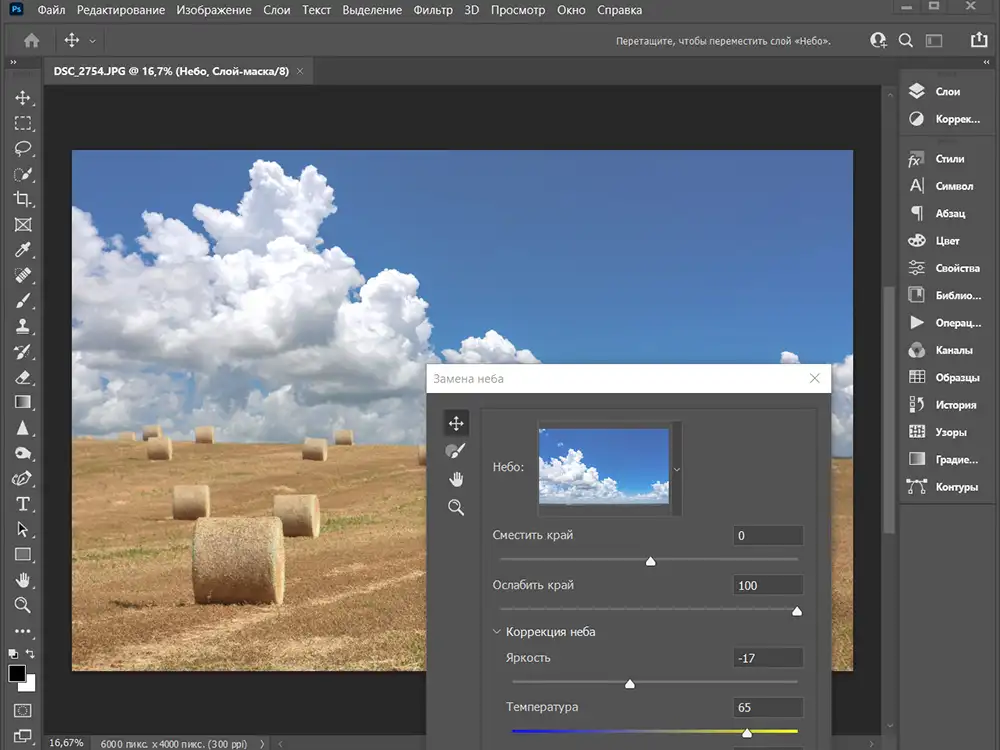Expand the left toolbar with the double arrows
This screenshot has width=1000, height=750.
(x=13, y=62)
